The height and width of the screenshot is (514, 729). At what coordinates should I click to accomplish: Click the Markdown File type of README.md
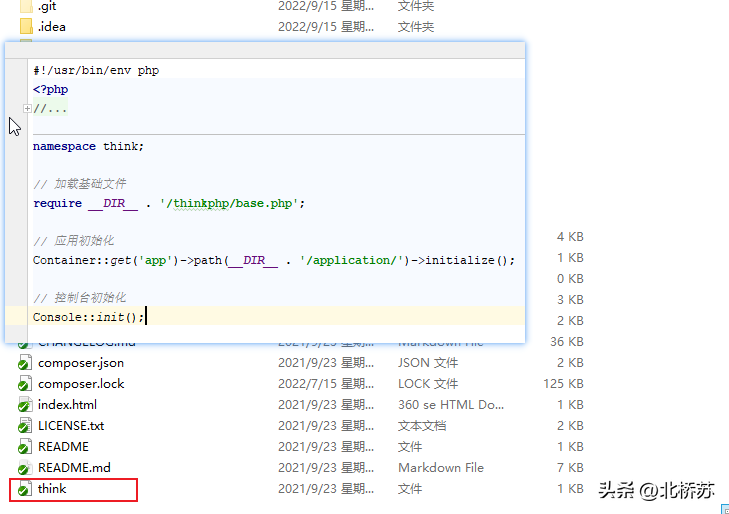click(x=441, y=468)
